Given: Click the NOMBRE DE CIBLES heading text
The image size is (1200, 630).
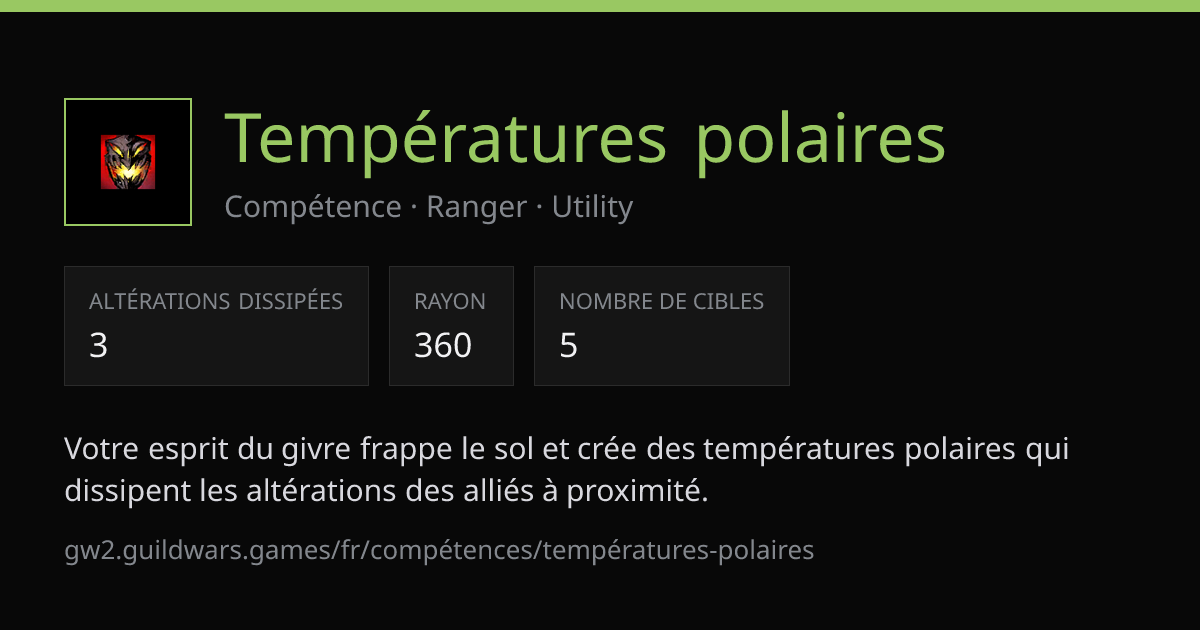Looking at the screenshot, I should 662,301.
